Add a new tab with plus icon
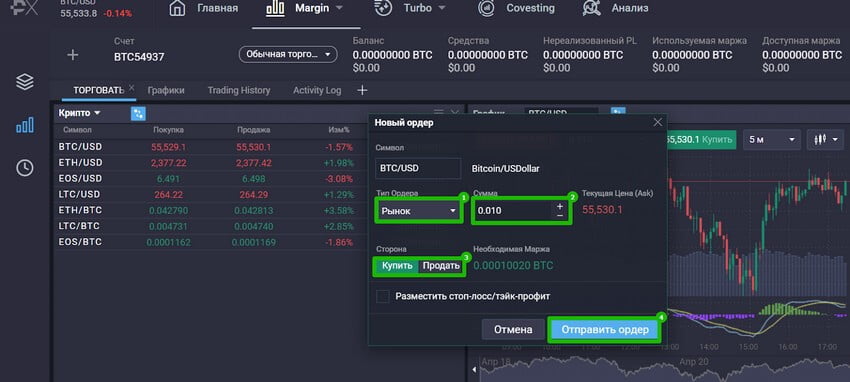 (362, 90)
